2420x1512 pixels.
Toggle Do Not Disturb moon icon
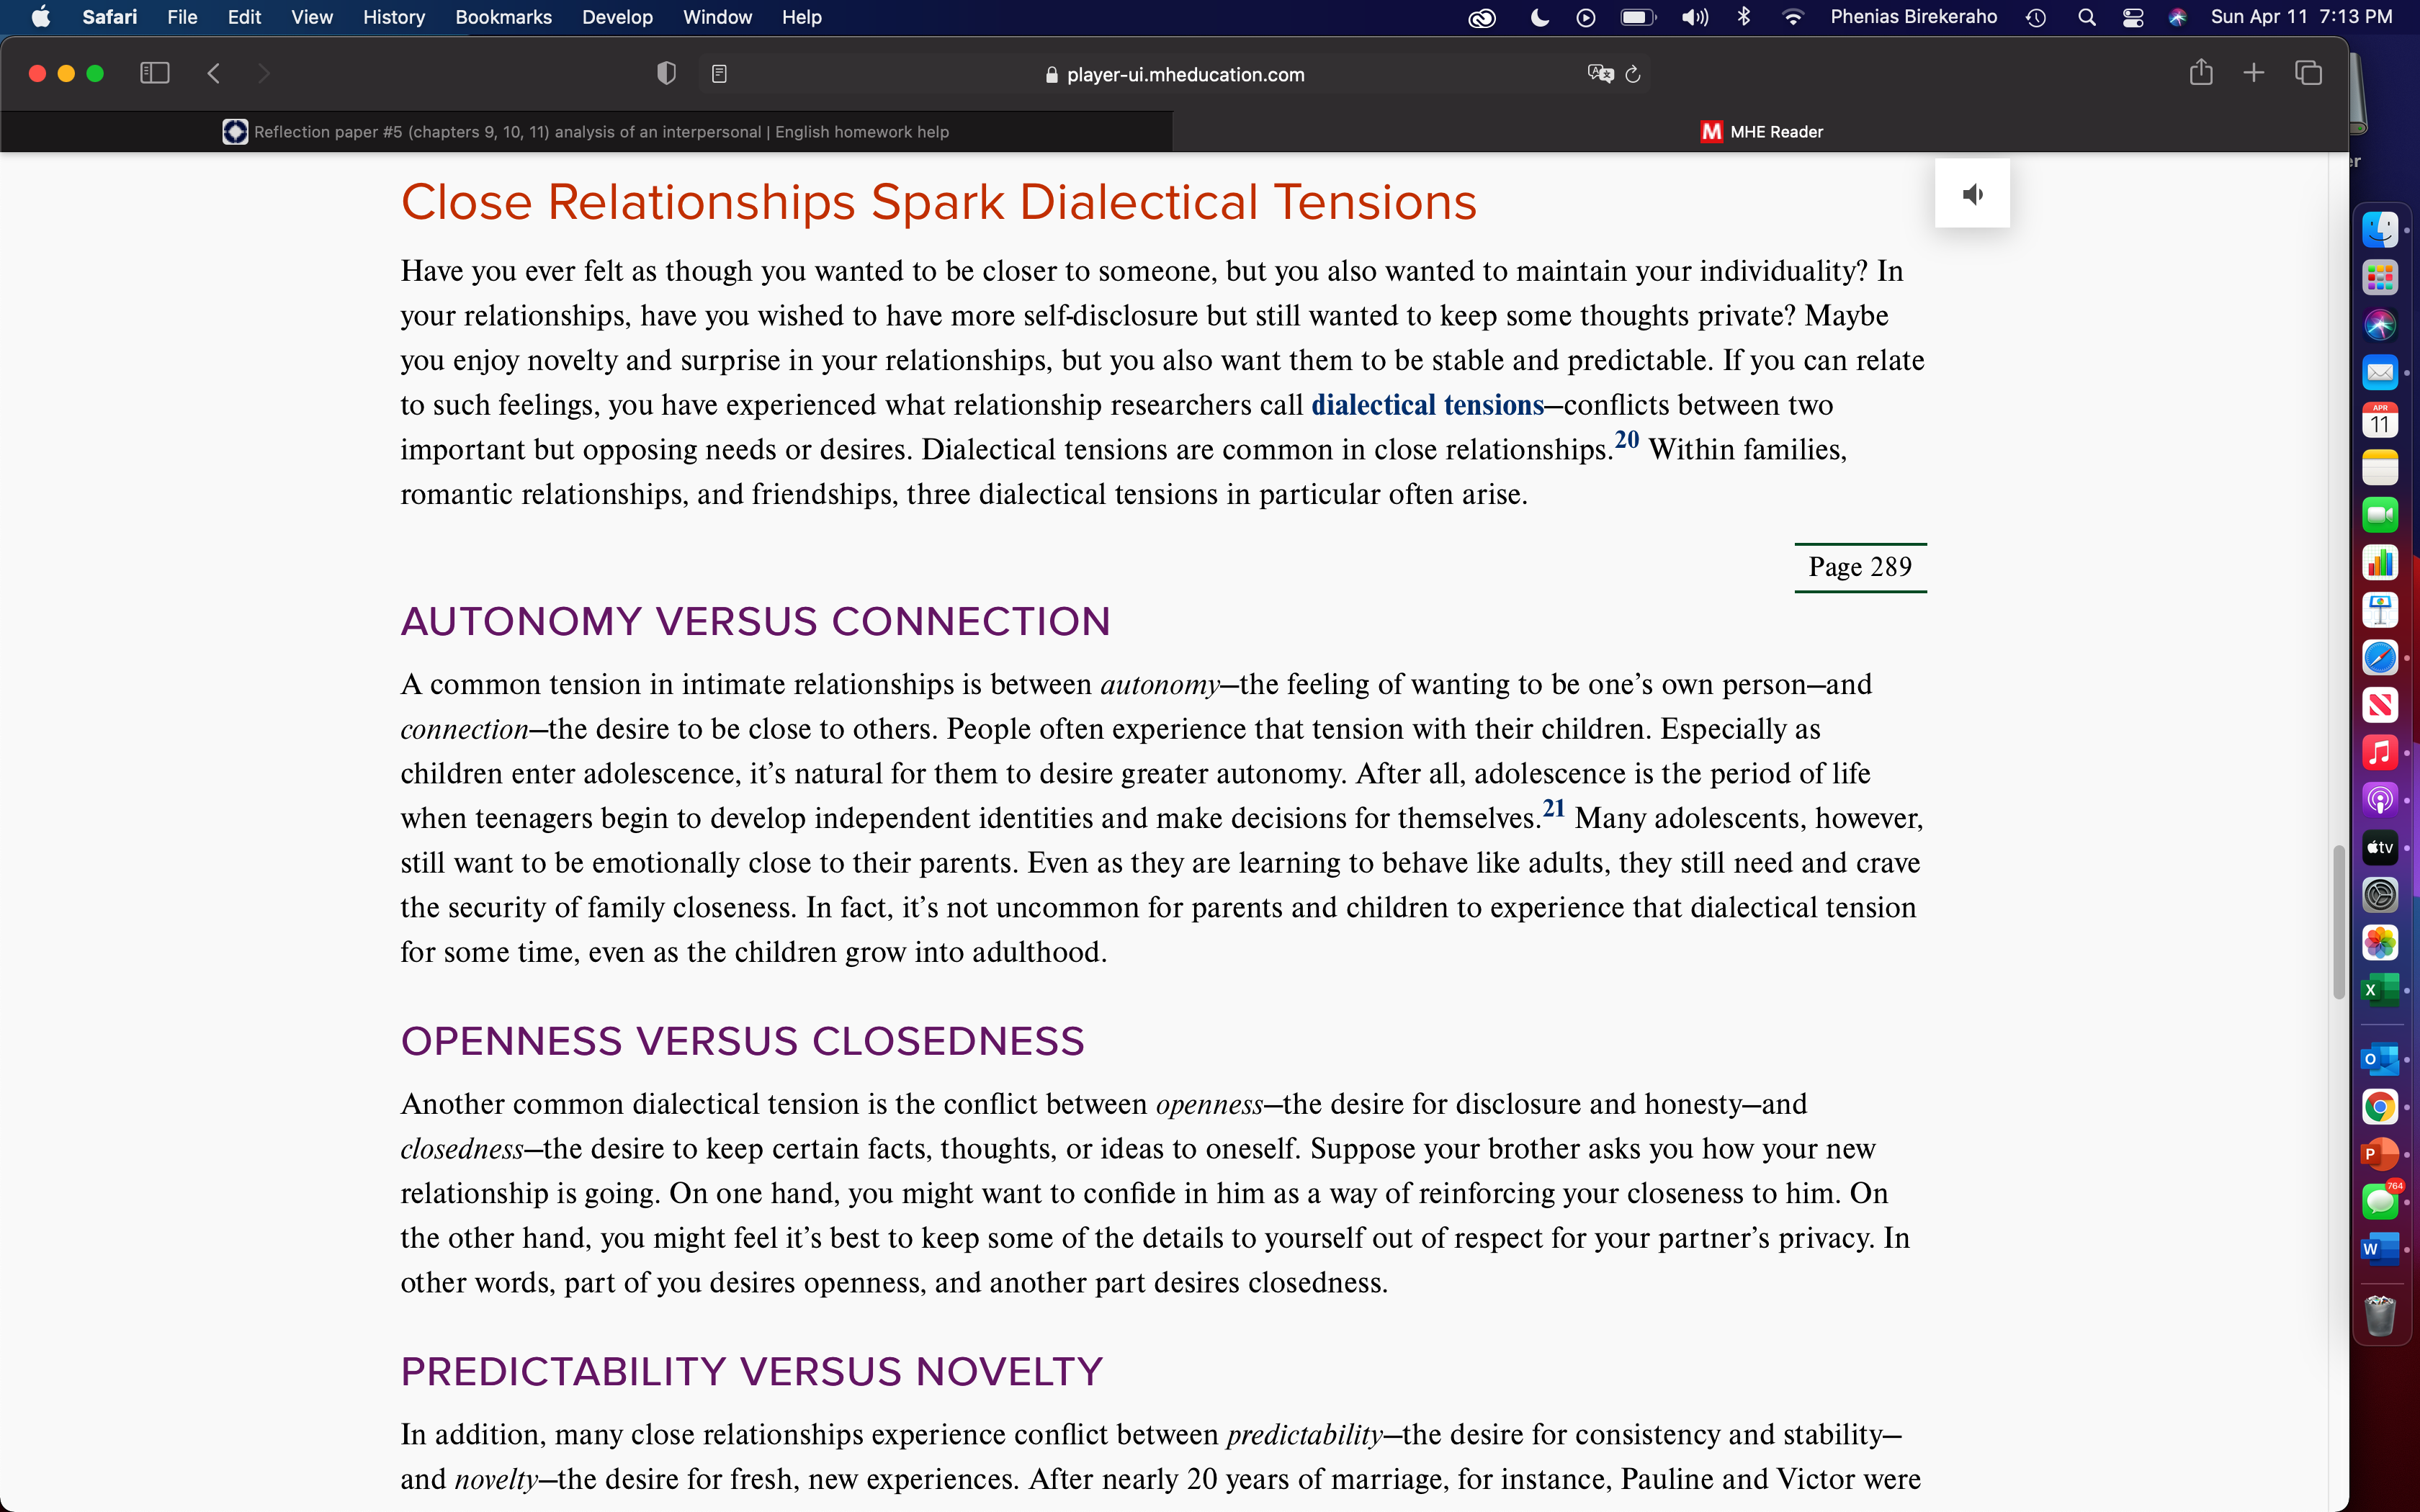point(1539,17)
